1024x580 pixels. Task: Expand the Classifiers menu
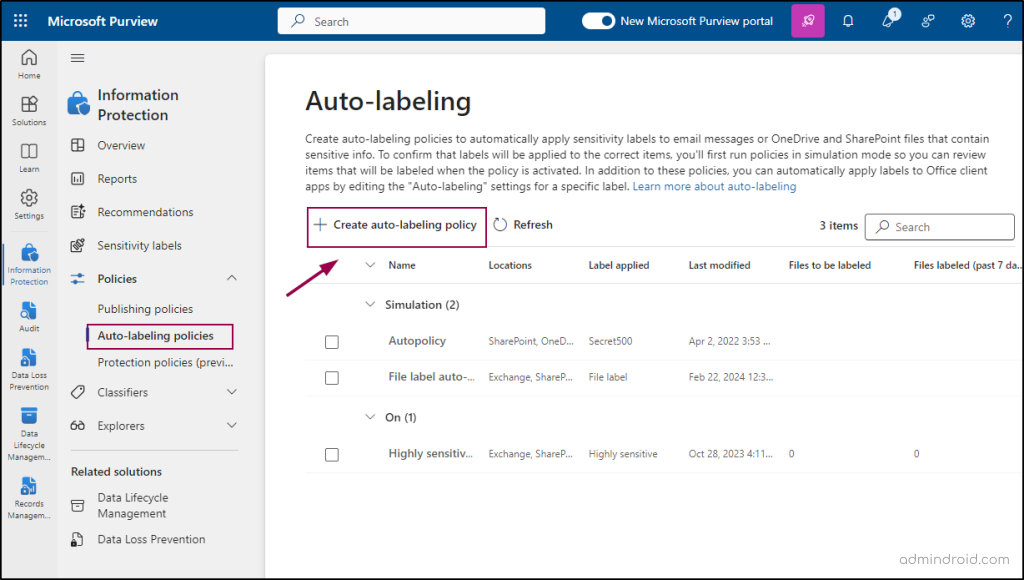tap(232, 392)
